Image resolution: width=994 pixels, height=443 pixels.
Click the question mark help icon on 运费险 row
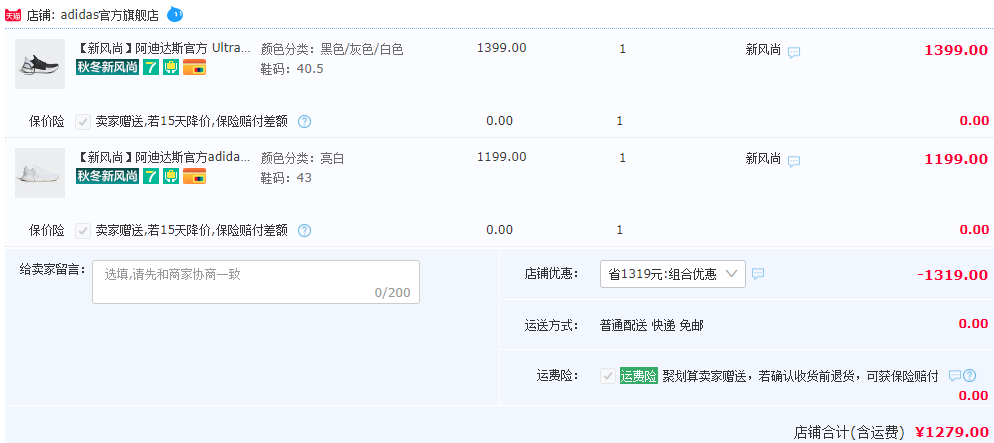coord(969,376)
